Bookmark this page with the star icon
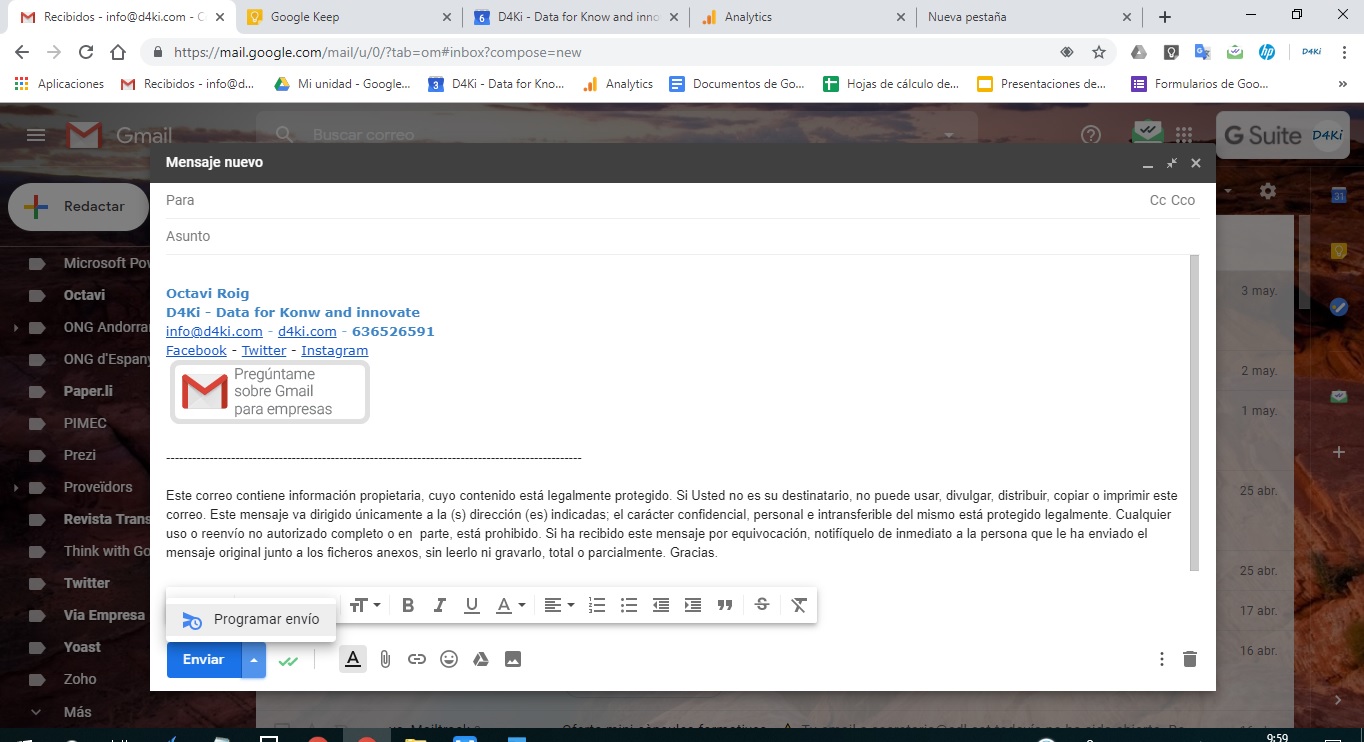 coord(1099,52)
